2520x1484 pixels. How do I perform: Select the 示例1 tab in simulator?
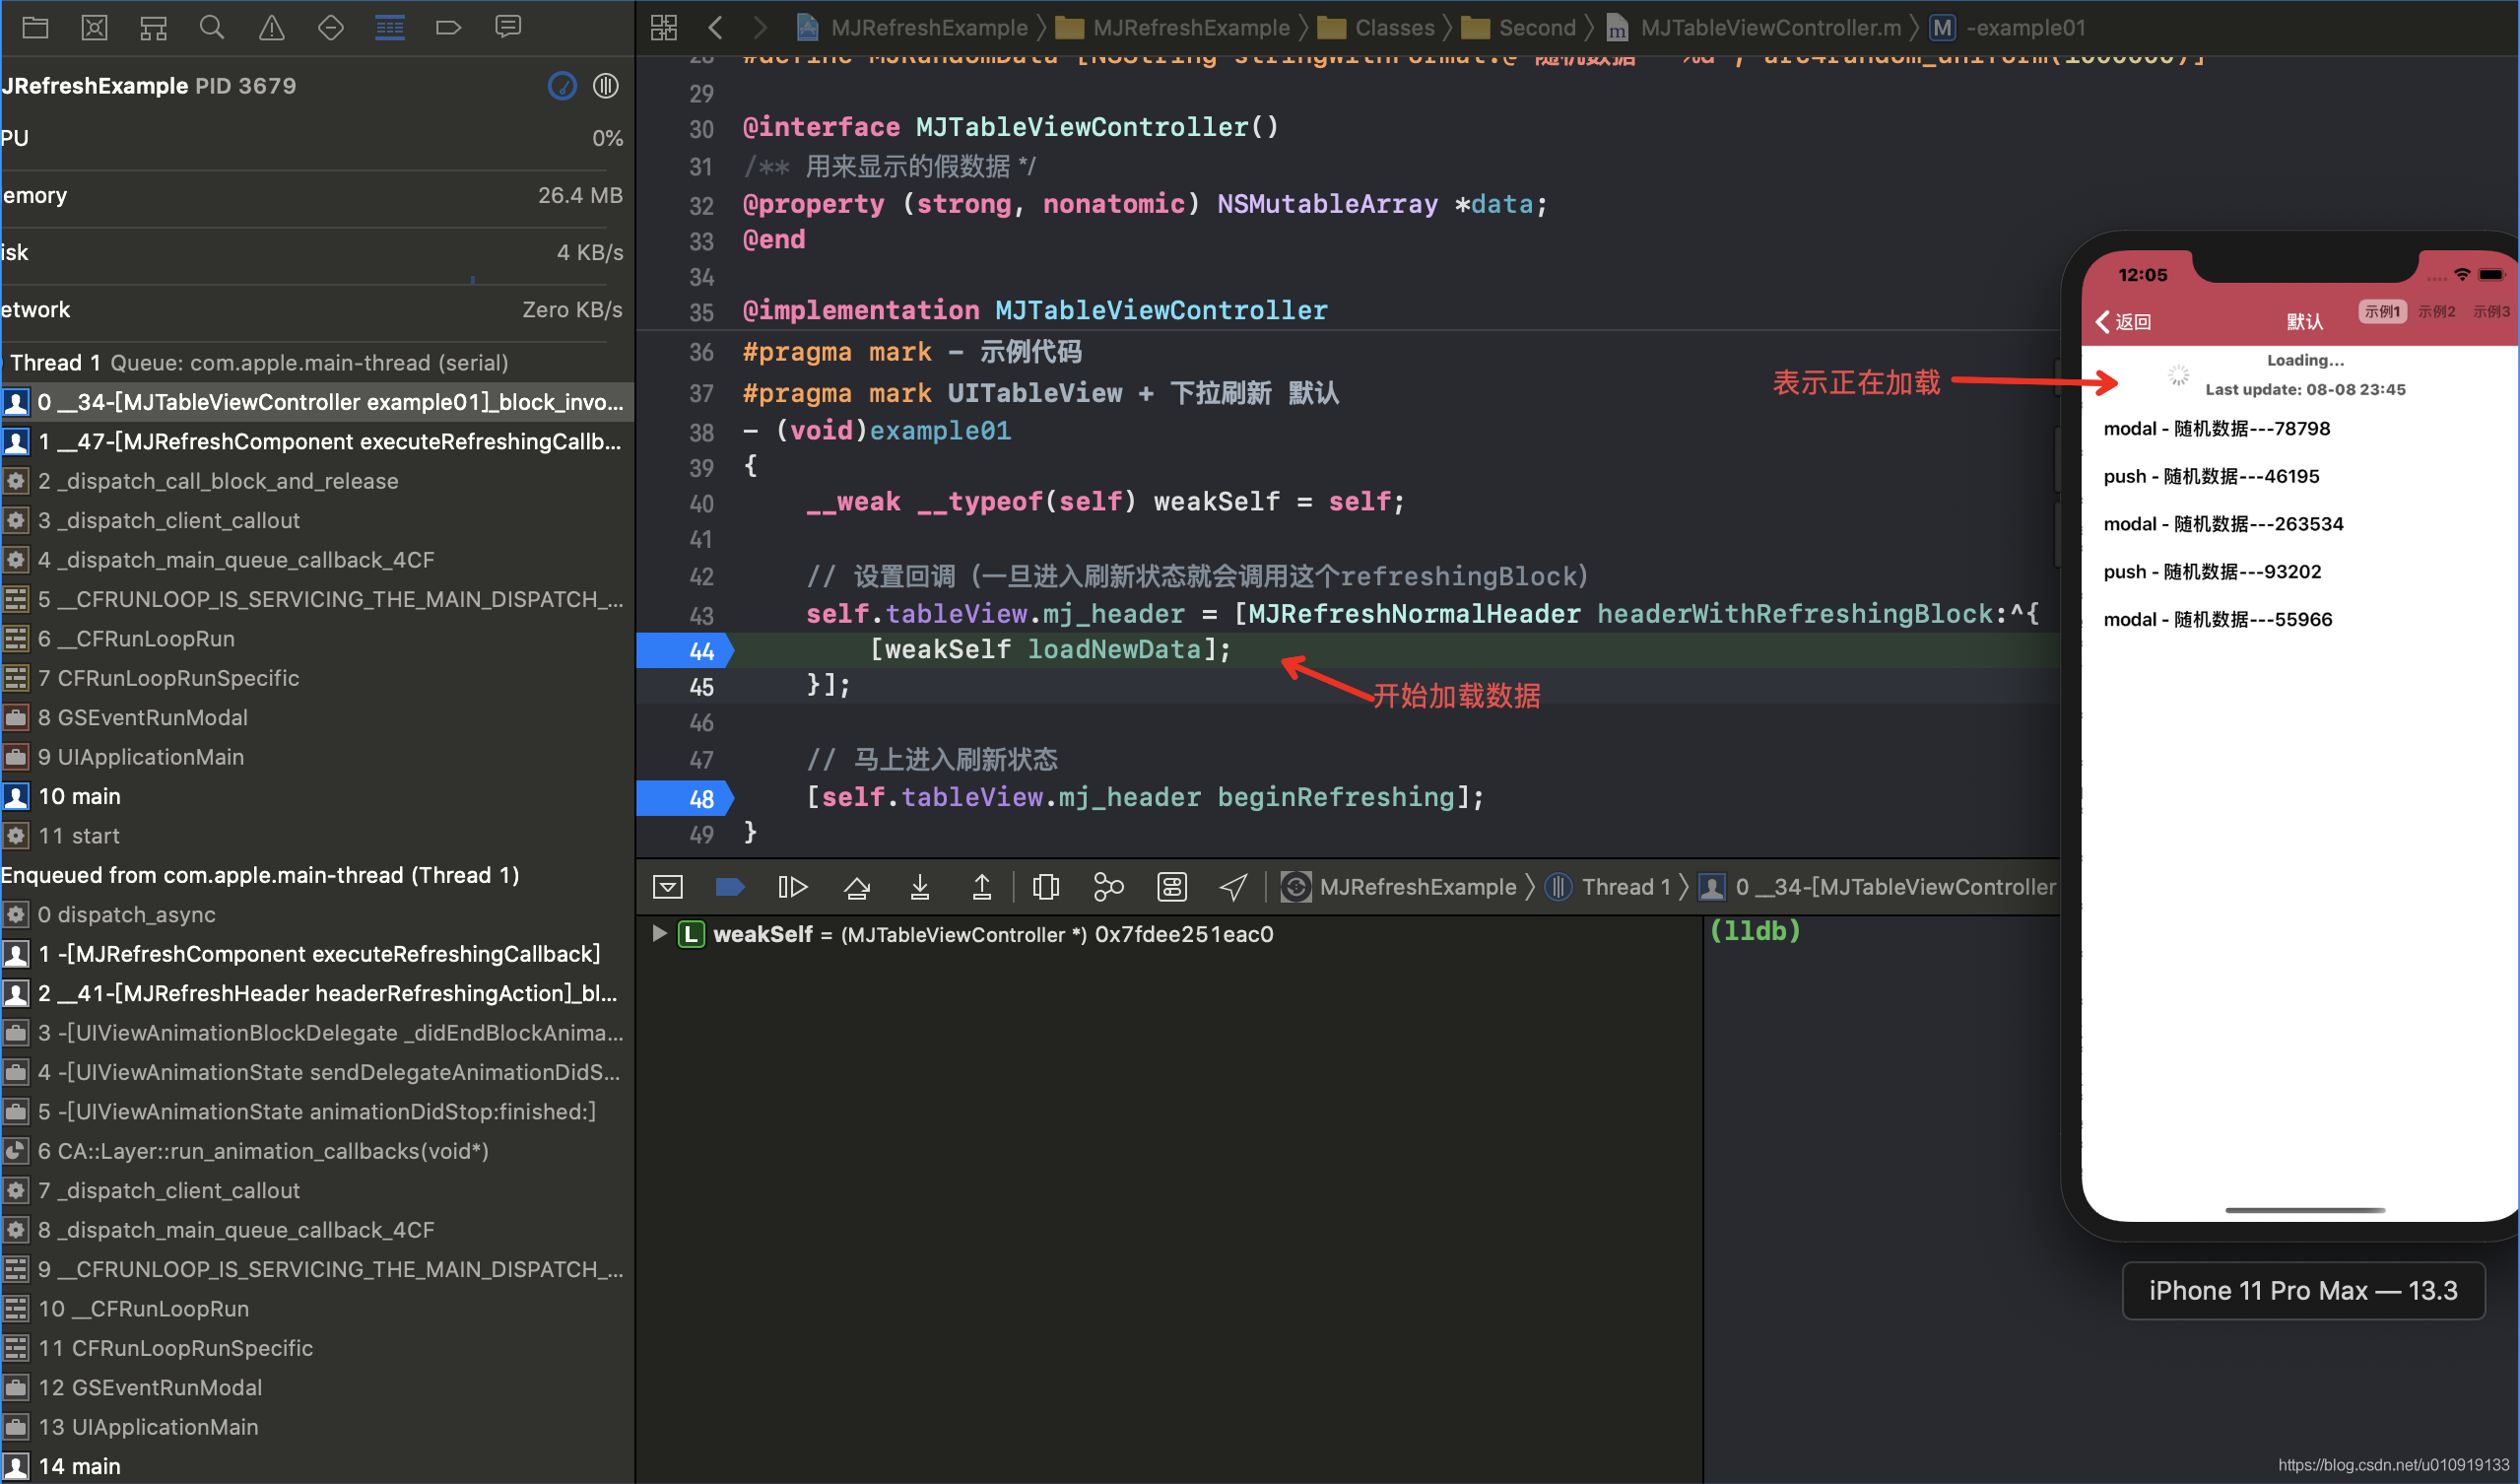point(2382,311)
